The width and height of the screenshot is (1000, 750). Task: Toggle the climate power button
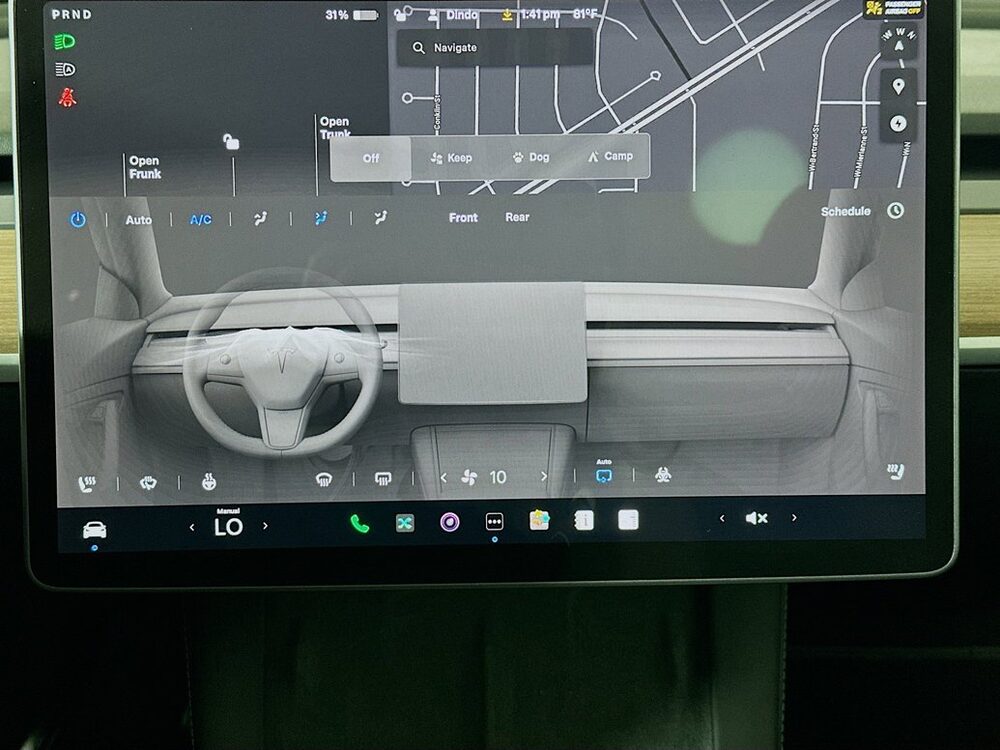pyautogui.click(x=78, y=220)
